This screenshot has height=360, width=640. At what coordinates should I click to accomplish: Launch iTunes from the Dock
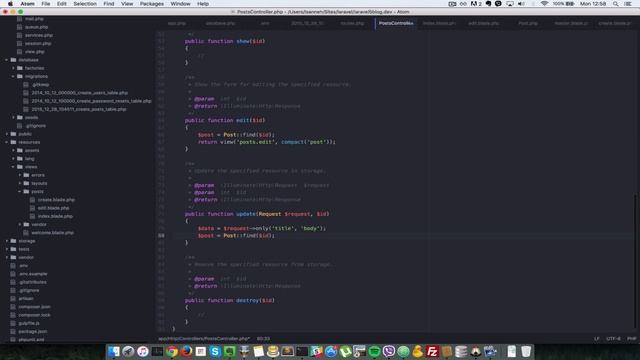[143, 351]
